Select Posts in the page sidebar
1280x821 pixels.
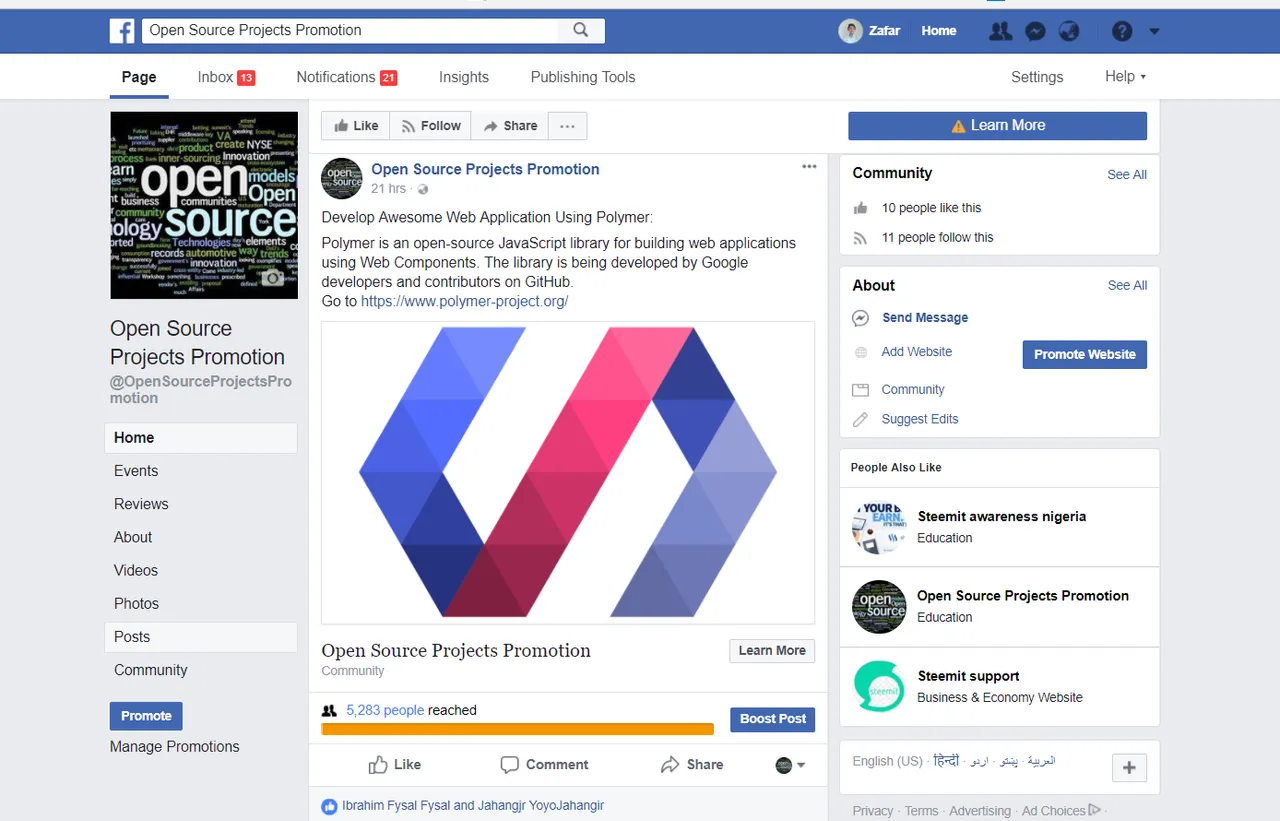pos(201,637)
